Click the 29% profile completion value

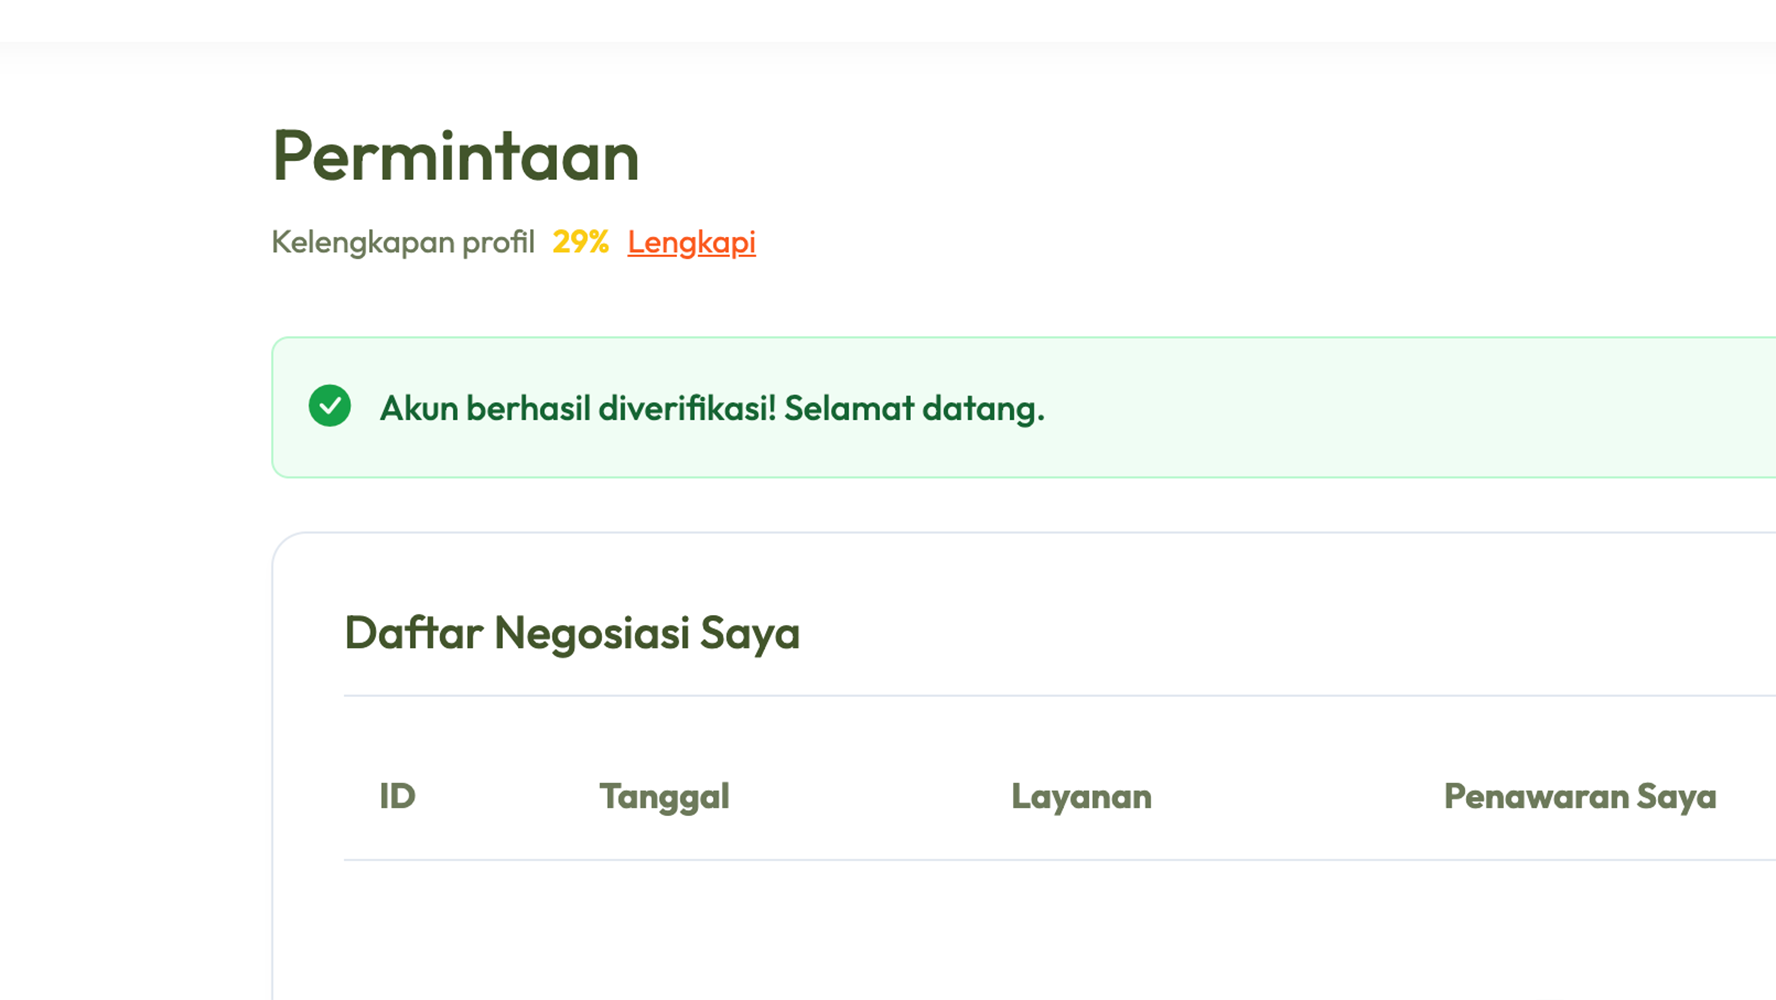(580, 242)
